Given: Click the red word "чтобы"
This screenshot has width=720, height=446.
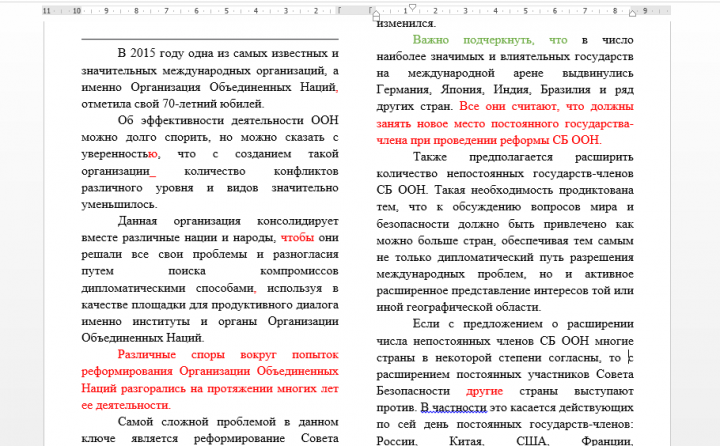Looking at the screenshot, I should point(297,237).
